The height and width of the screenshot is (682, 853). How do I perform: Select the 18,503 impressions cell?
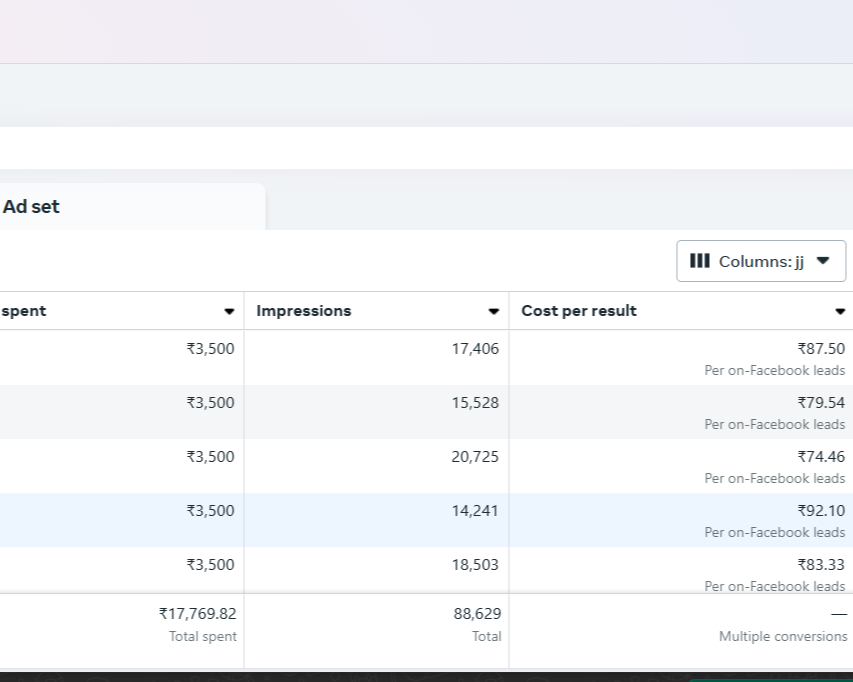click(x=475, y=565)
